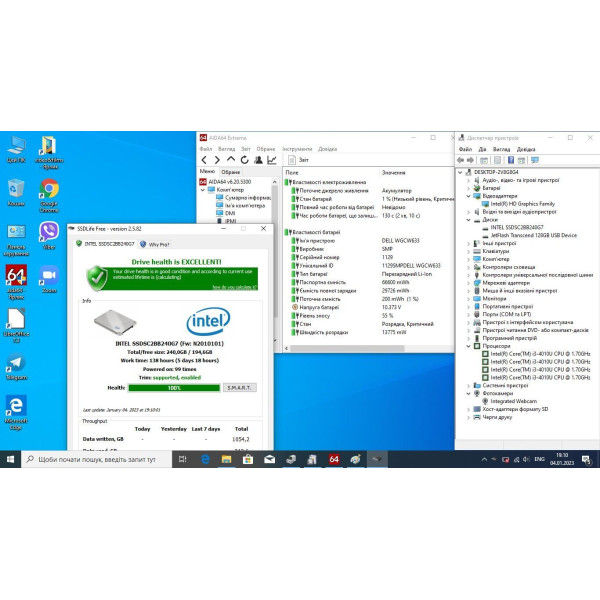This screenshot has height=600, width=600.
Task: Show hidden tray icons chevron
Action: click(484, 459)
